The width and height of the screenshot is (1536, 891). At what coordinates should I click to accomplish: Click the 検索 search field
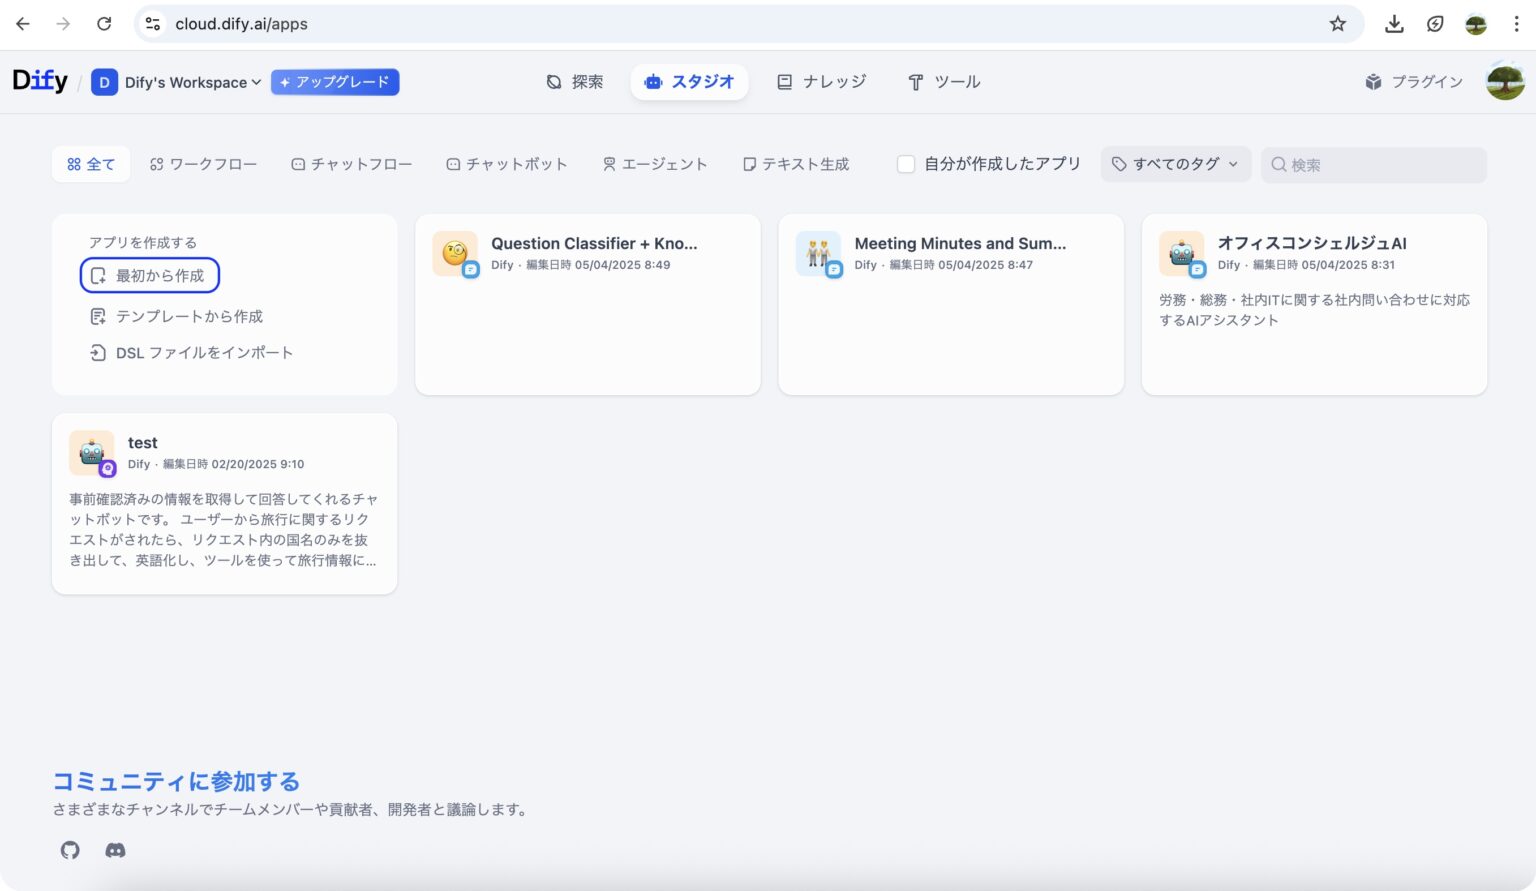(1372, 164)
